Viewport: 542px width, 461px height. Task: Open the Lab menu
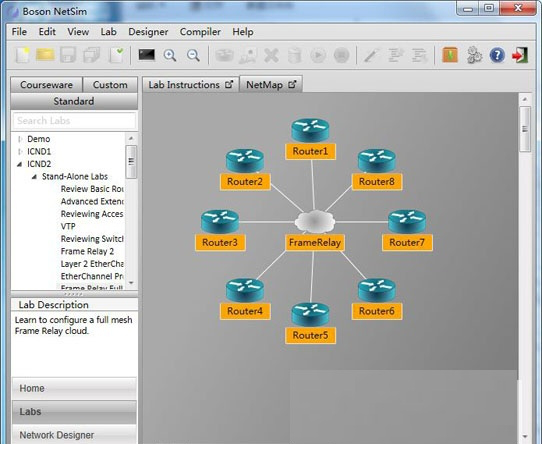pyautogui.click(x=109, y=32)
